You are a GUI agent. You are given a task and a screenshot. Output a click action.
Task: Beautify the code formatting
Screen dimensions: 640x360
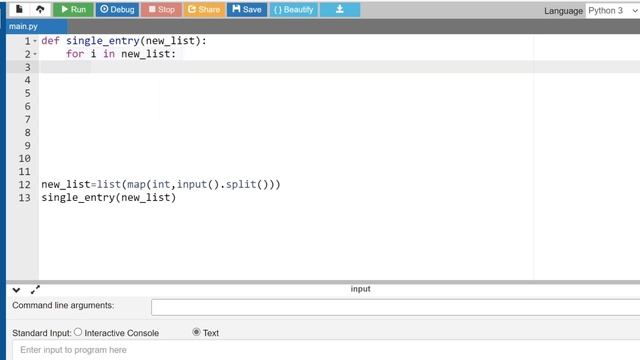tap(293, 9)
